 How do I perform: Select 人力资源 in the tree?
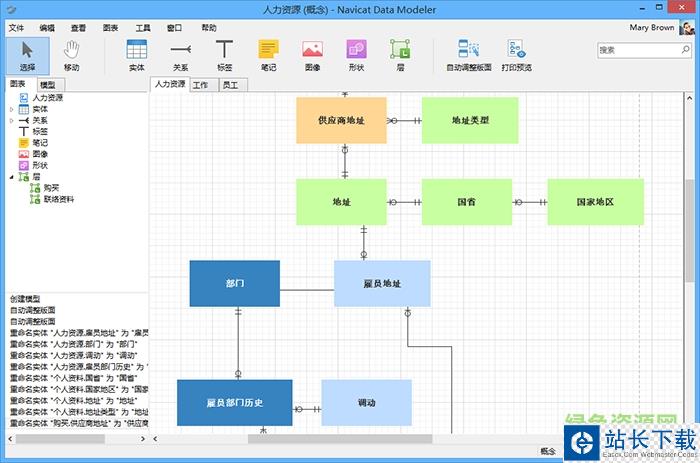click(47, 98)
